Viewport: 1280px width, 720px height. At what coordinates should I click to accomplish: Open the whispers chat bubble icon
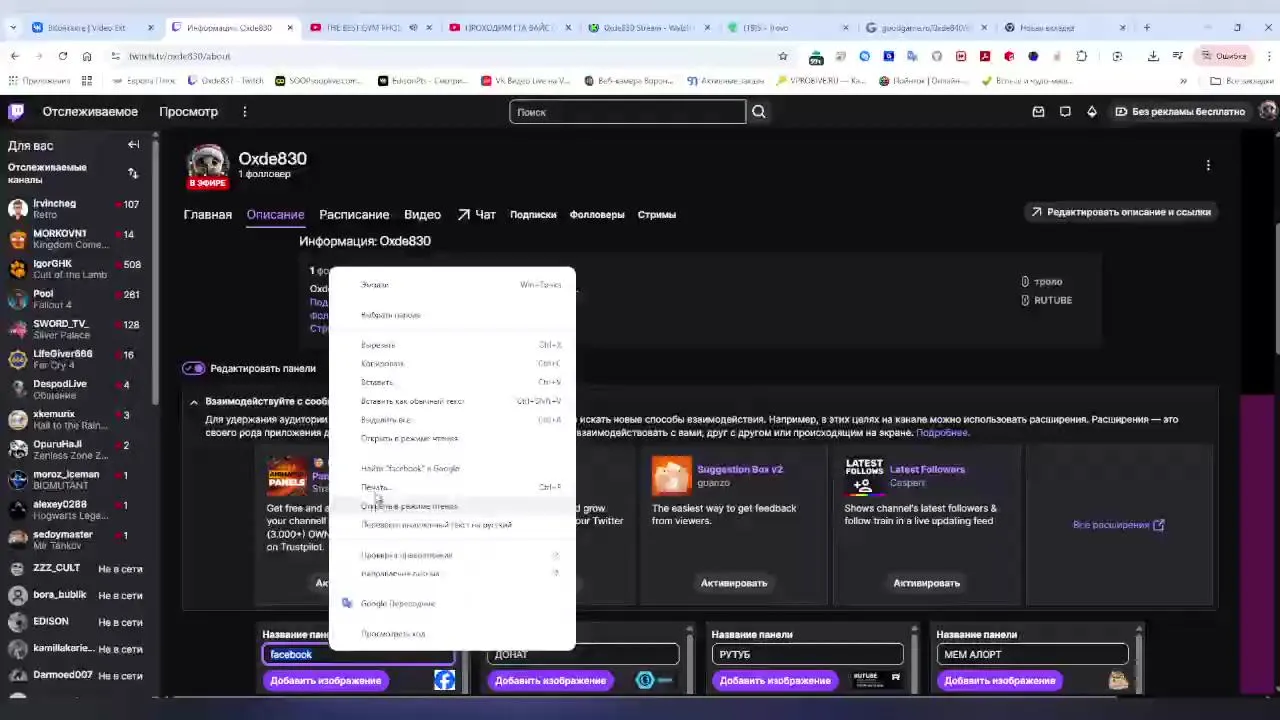pos(1065,112)
